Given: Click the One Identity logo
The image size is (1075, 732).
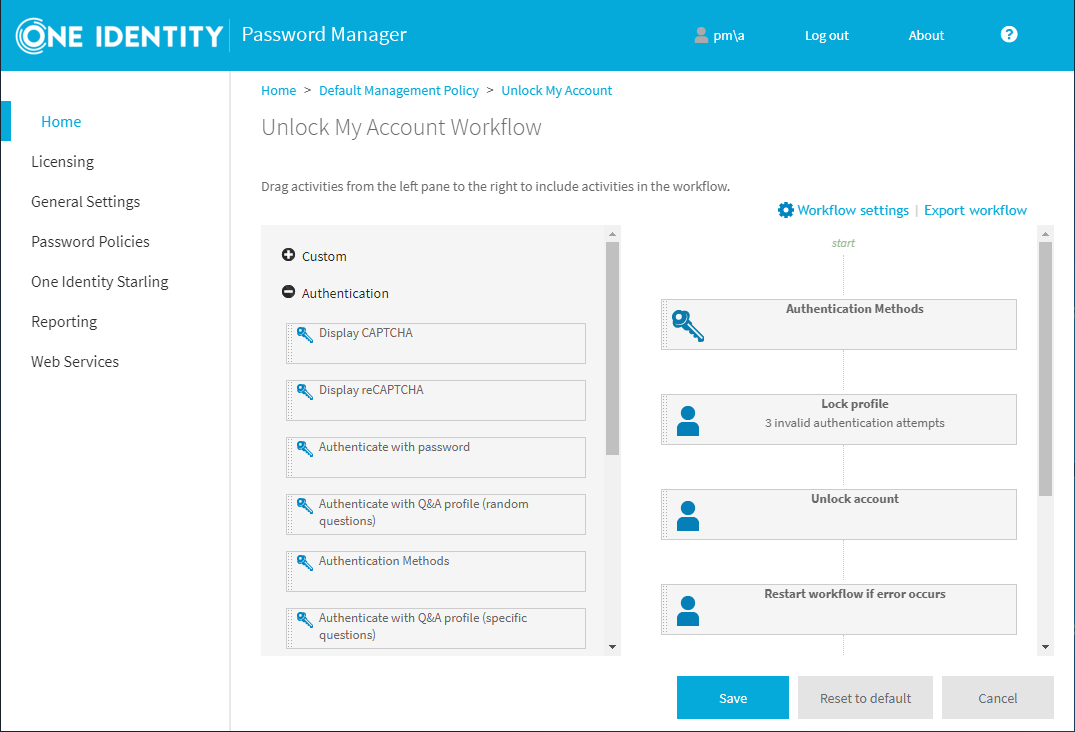Looking at the screenshot, I should tap(119, 36).
